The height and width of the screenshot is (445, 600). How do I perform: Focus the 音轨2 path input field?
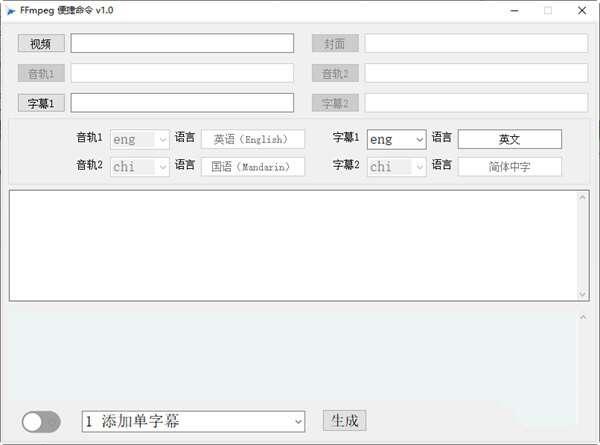tap(476, 73)
